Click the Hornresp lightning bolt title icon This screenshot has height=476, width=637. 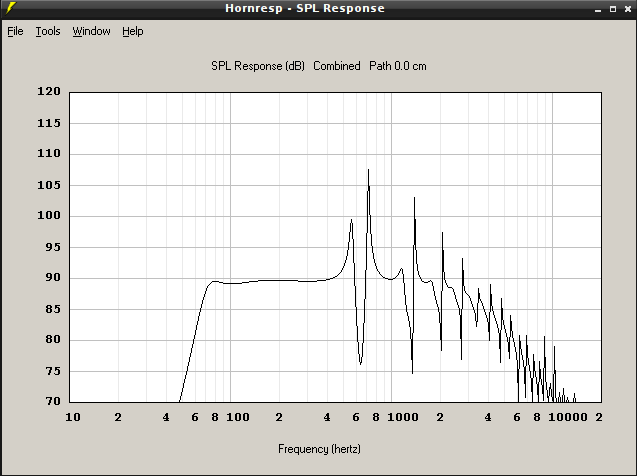click(x=11, y=8)
